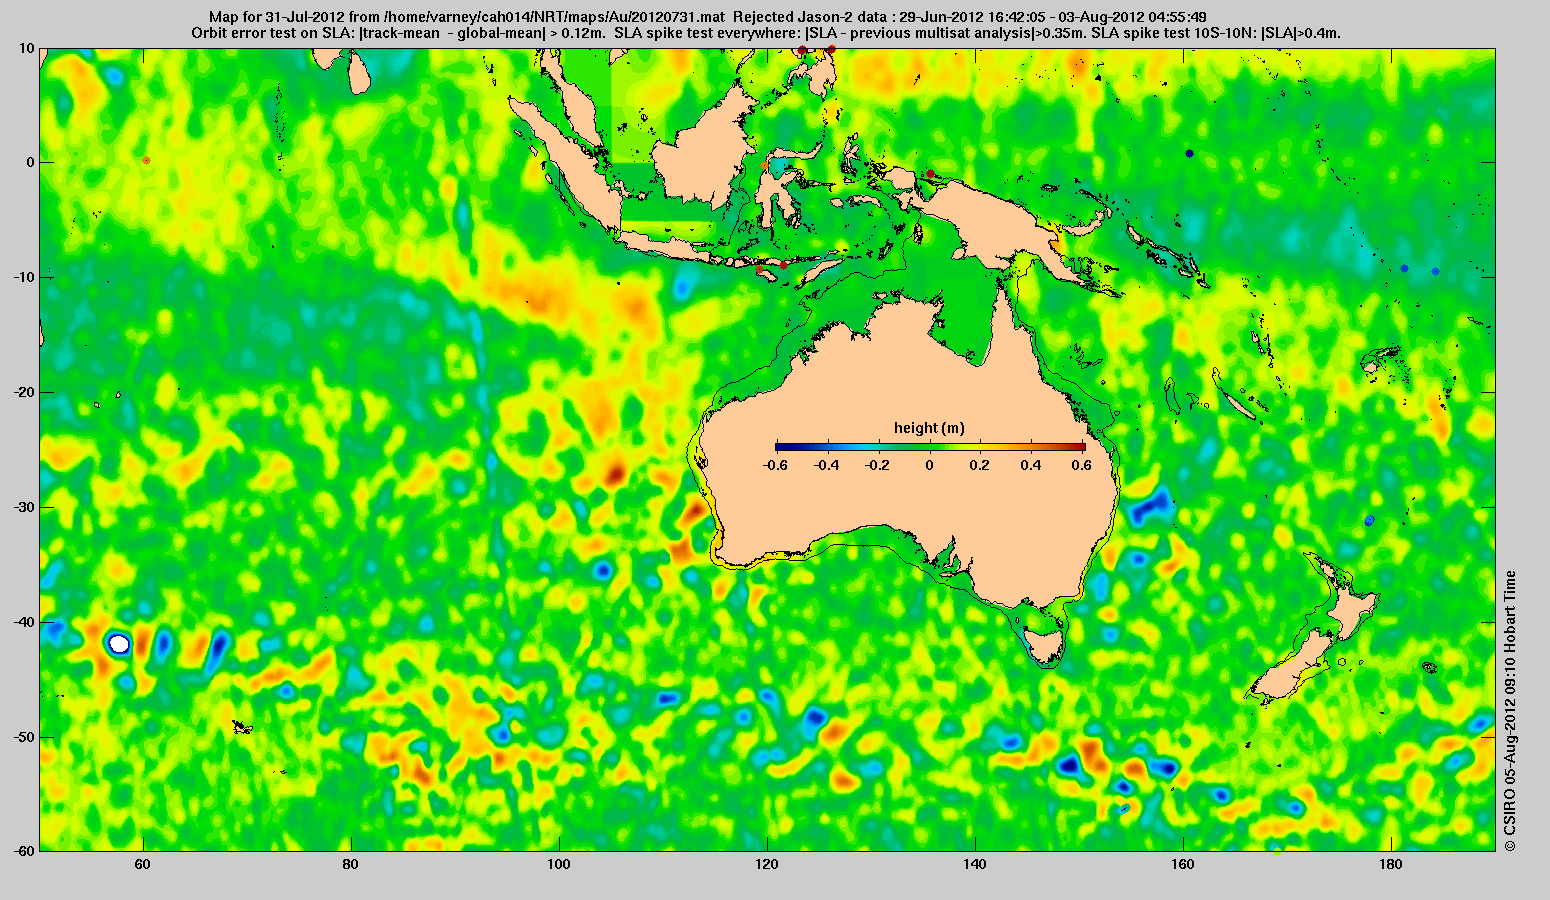
Task: Click the SLA height colorbar gradient
Action: point(930,447)
